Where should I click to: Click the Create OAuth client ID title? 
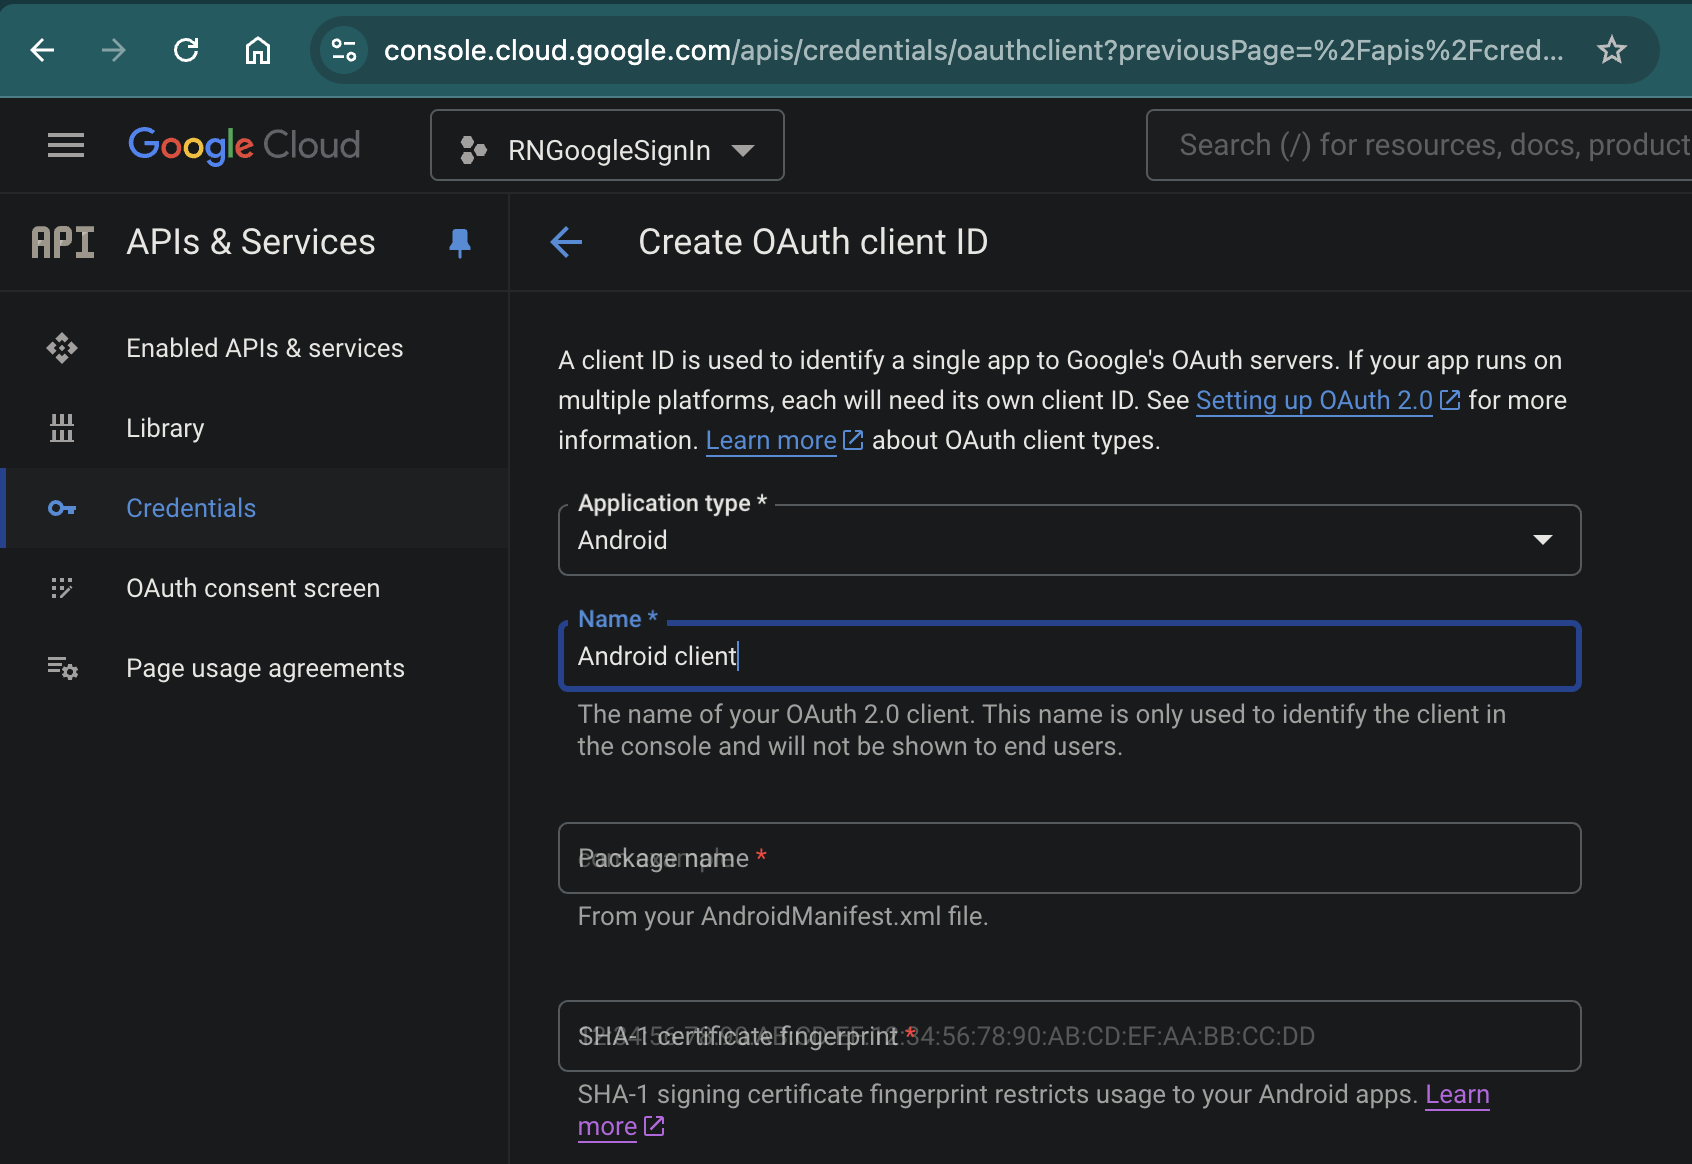click(x=813, y=242)
